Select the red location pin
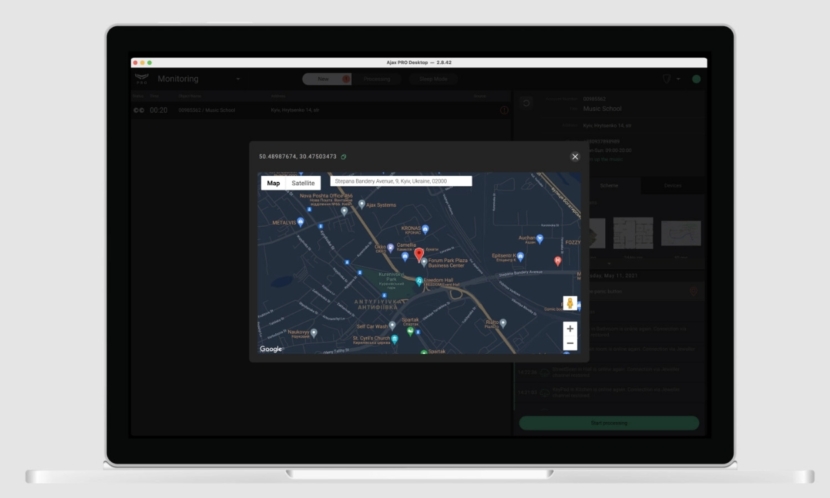Image resolution: width=830 pixels, height=498 pixels. coord(419,255)
